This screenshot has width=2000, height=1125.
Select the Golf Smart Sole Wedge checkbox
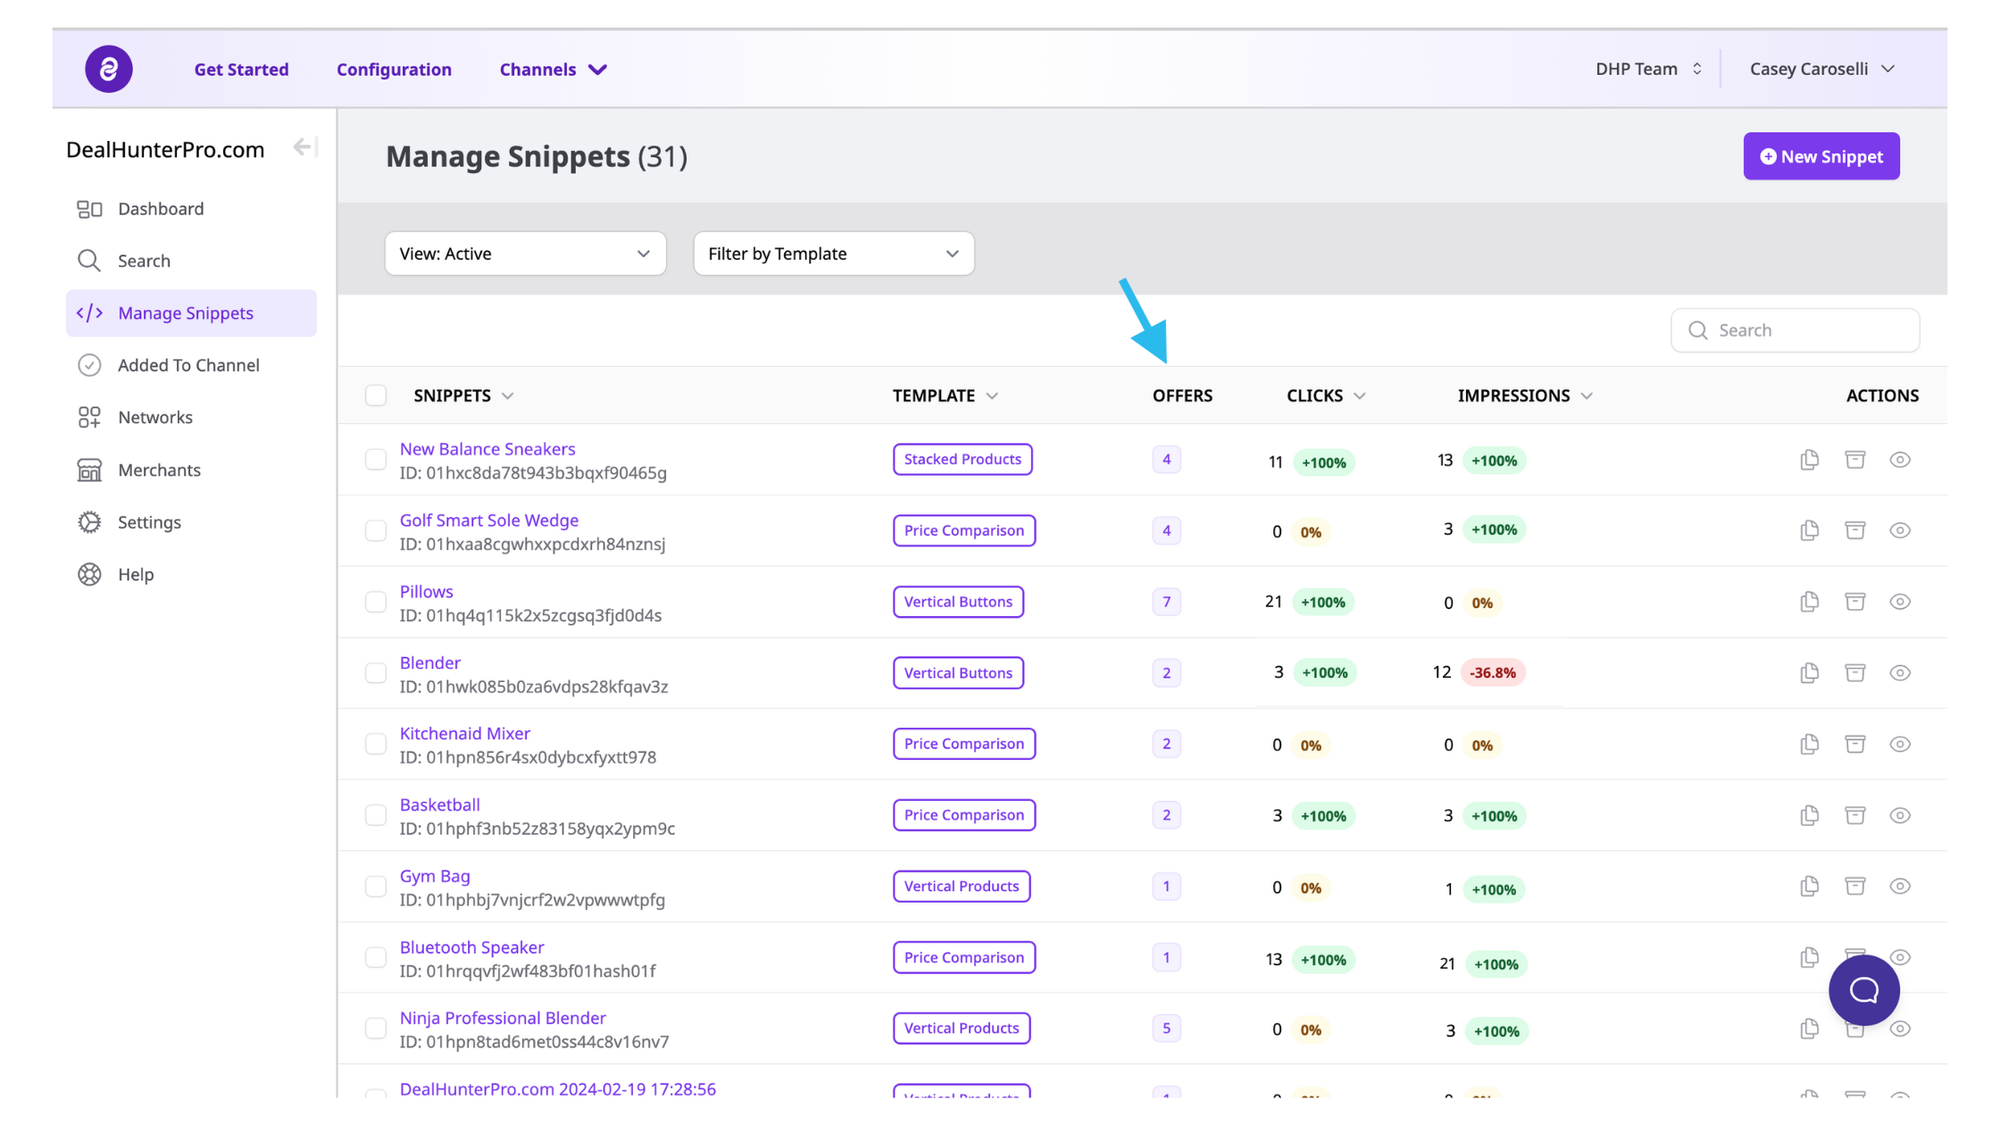pos(376,531)
